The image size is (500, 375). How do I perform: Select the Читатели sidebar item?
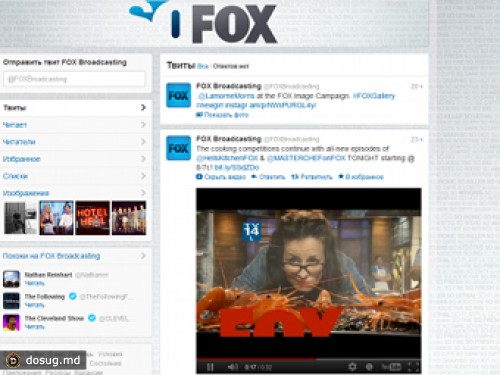(x=75, y=142)
